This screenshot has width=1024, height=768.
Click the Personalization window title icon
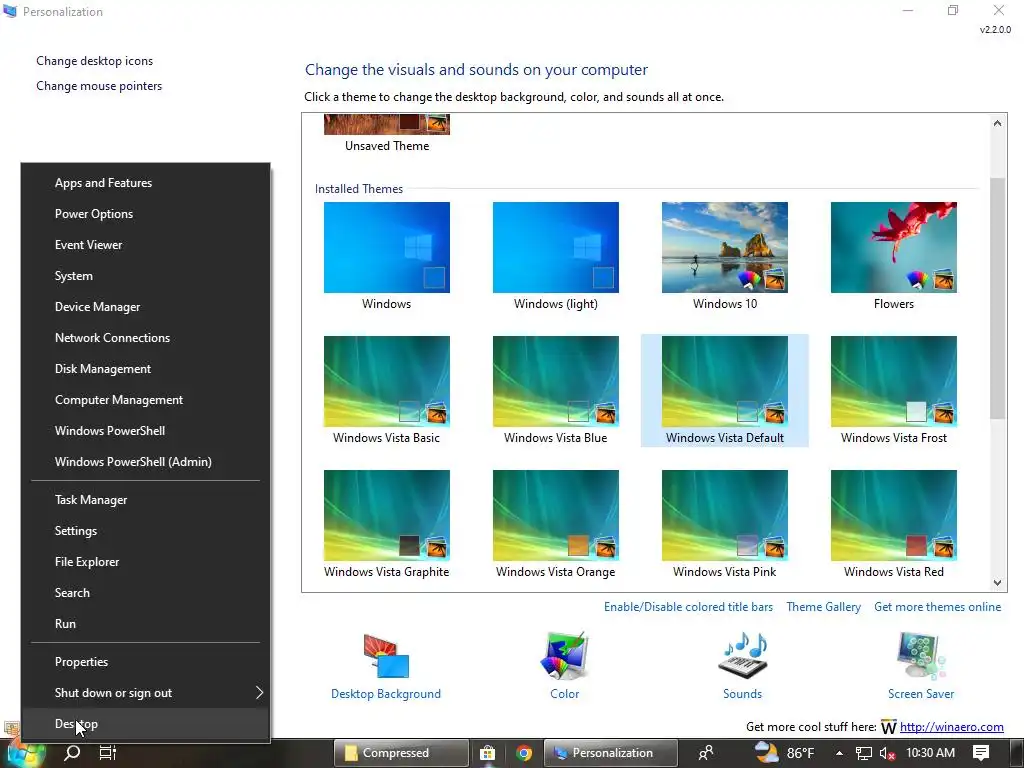tap(10, 11)
